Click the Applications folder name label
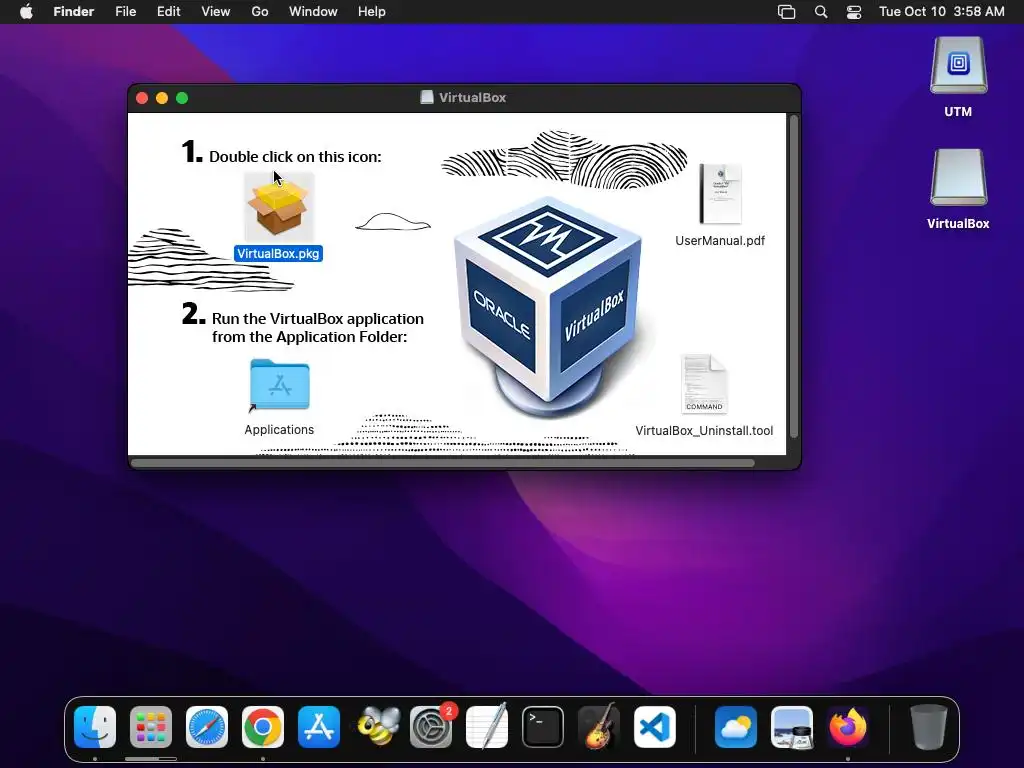 click(279, 430)
